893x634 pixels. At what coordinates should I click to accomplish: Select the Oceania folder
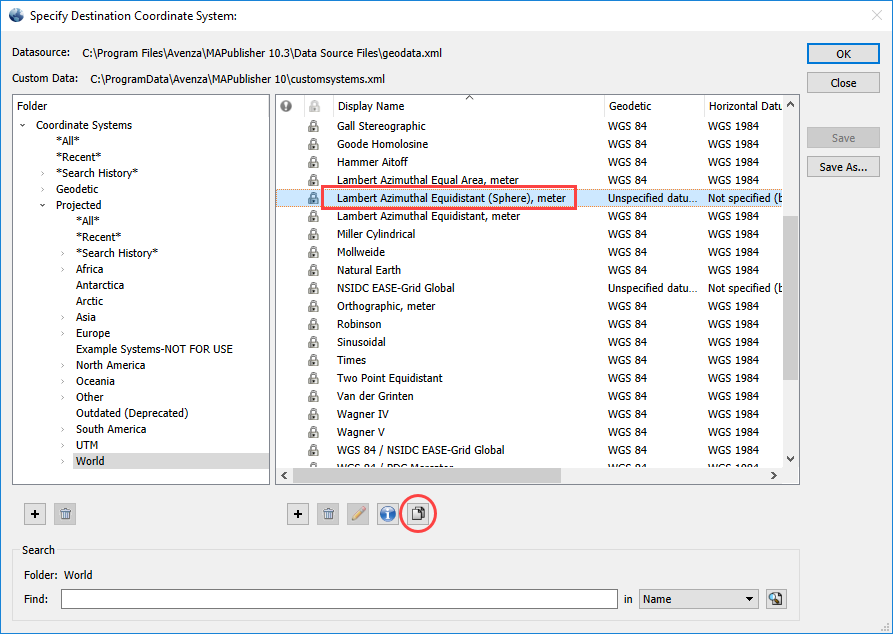95,381
